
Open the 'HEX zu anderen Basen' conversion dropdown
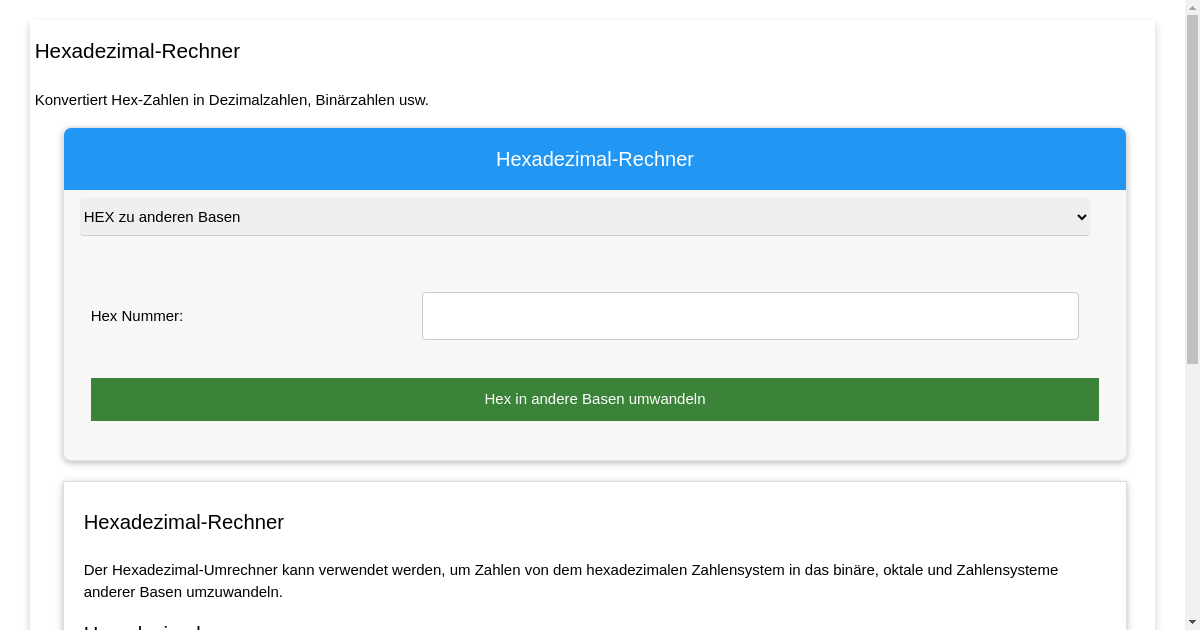(x=584, y=217)
